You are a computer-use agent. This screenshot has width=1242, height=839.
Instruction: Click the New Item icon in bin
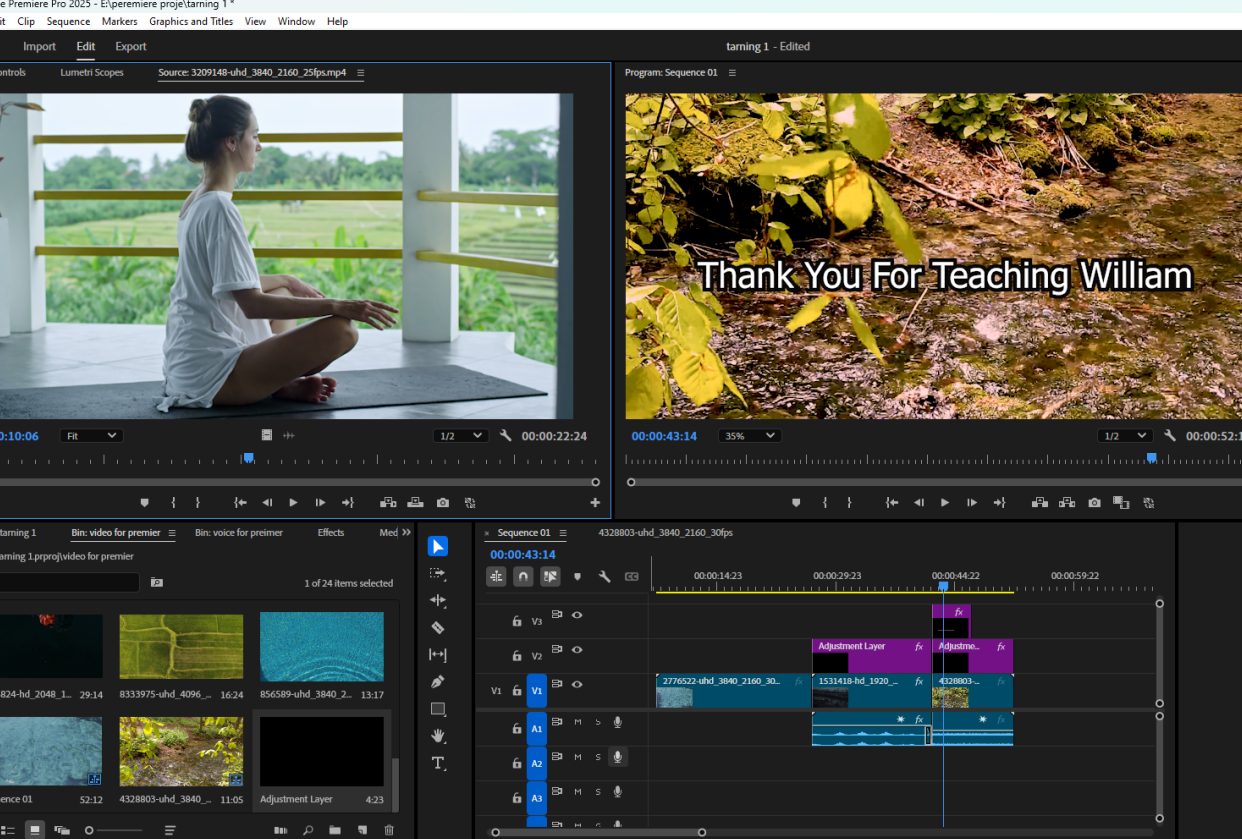click(362, 830)
